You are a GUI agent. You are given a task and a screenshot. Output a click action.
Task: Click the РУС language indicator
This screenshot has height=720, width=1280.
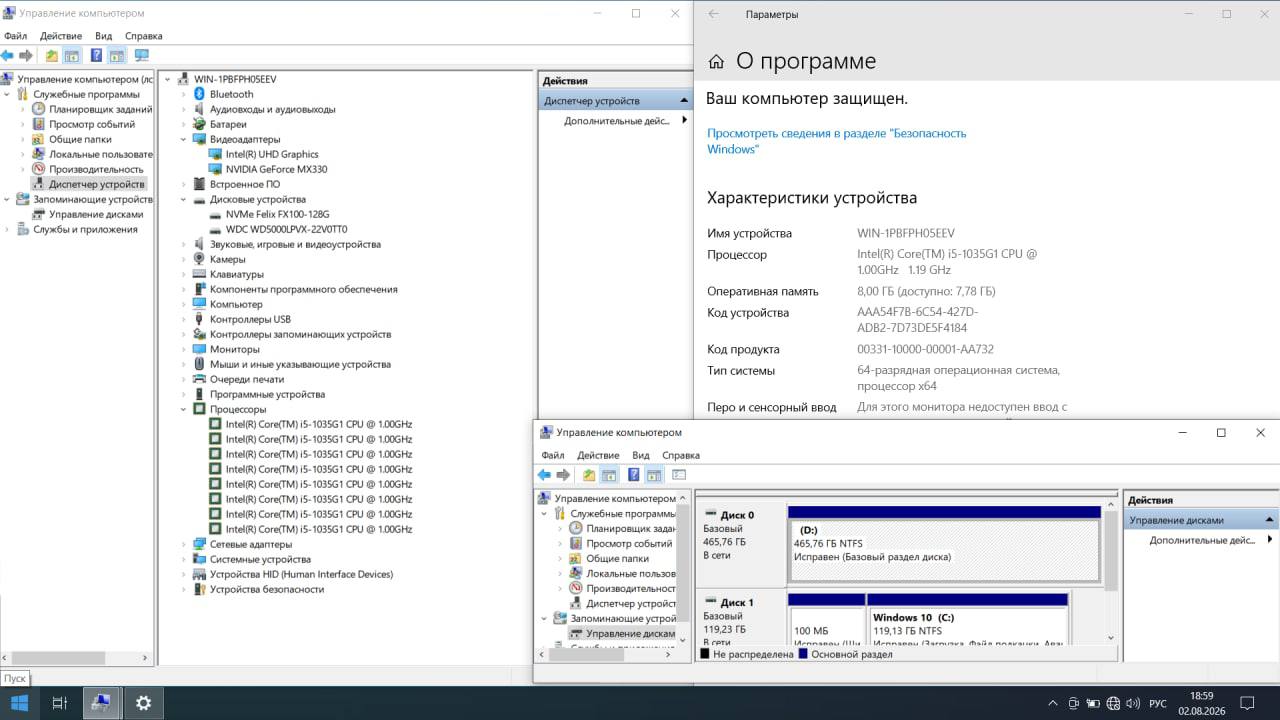point(1158,703)
